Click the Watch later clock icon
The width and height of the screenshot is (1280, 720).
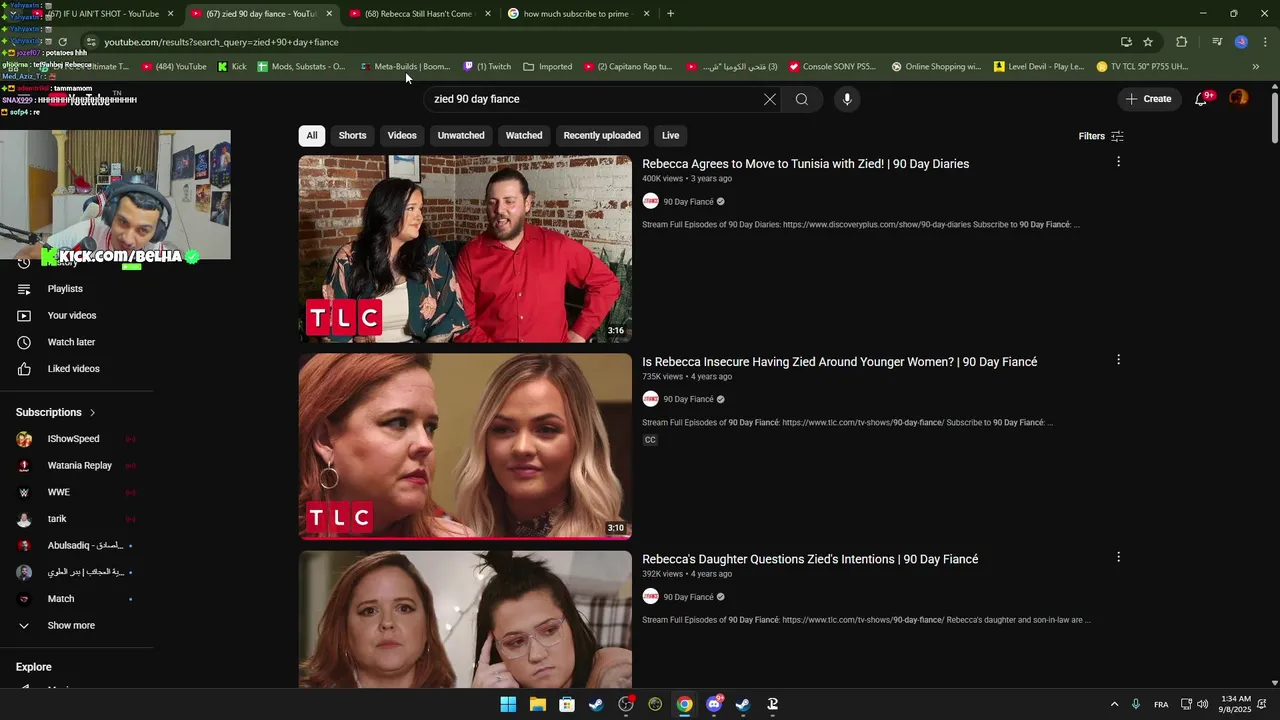24,342
